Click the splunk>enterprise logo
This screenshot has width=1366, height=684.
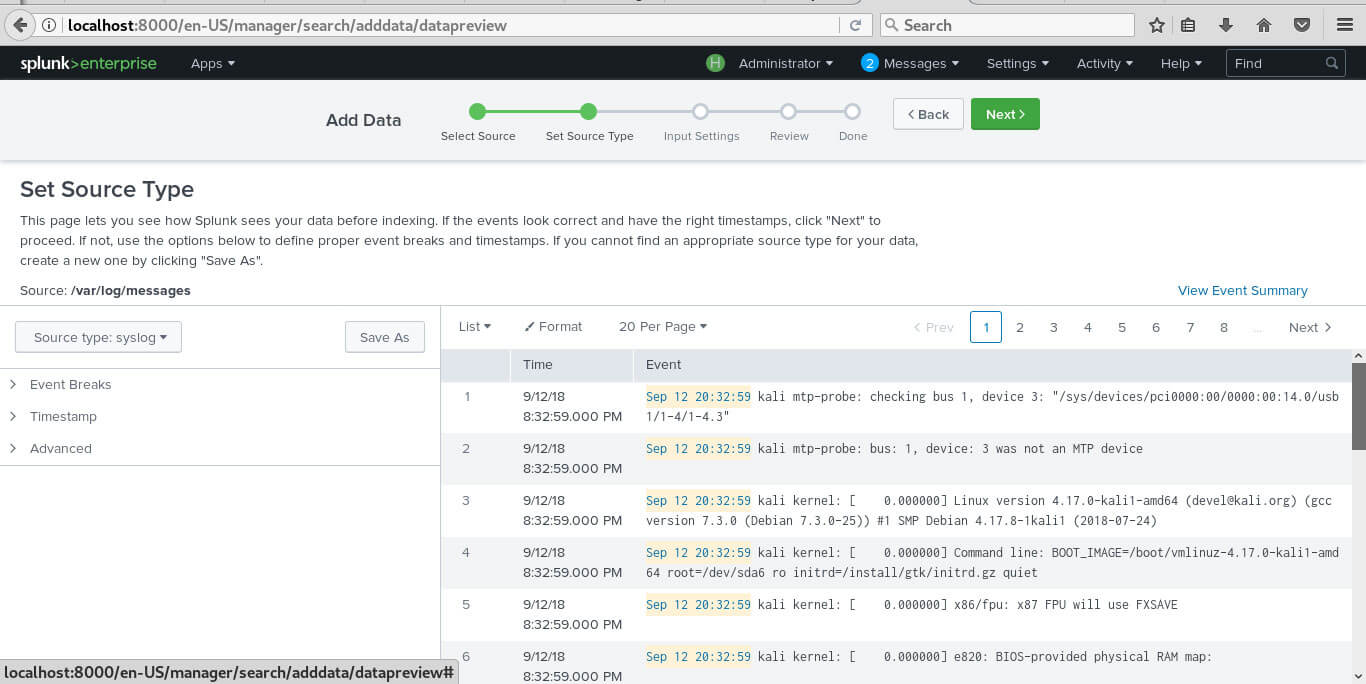point(89,63)
